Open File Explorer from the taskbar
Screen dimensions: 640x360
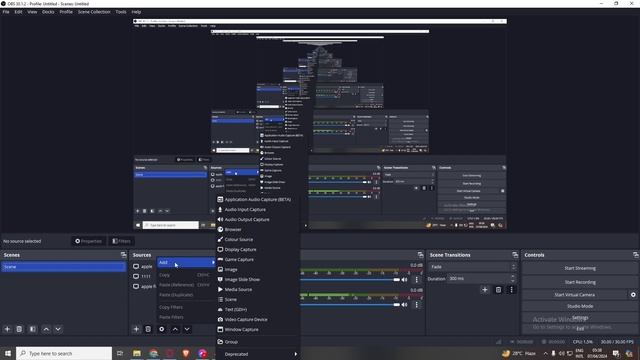pyautogui.click(x=137, y=353)
